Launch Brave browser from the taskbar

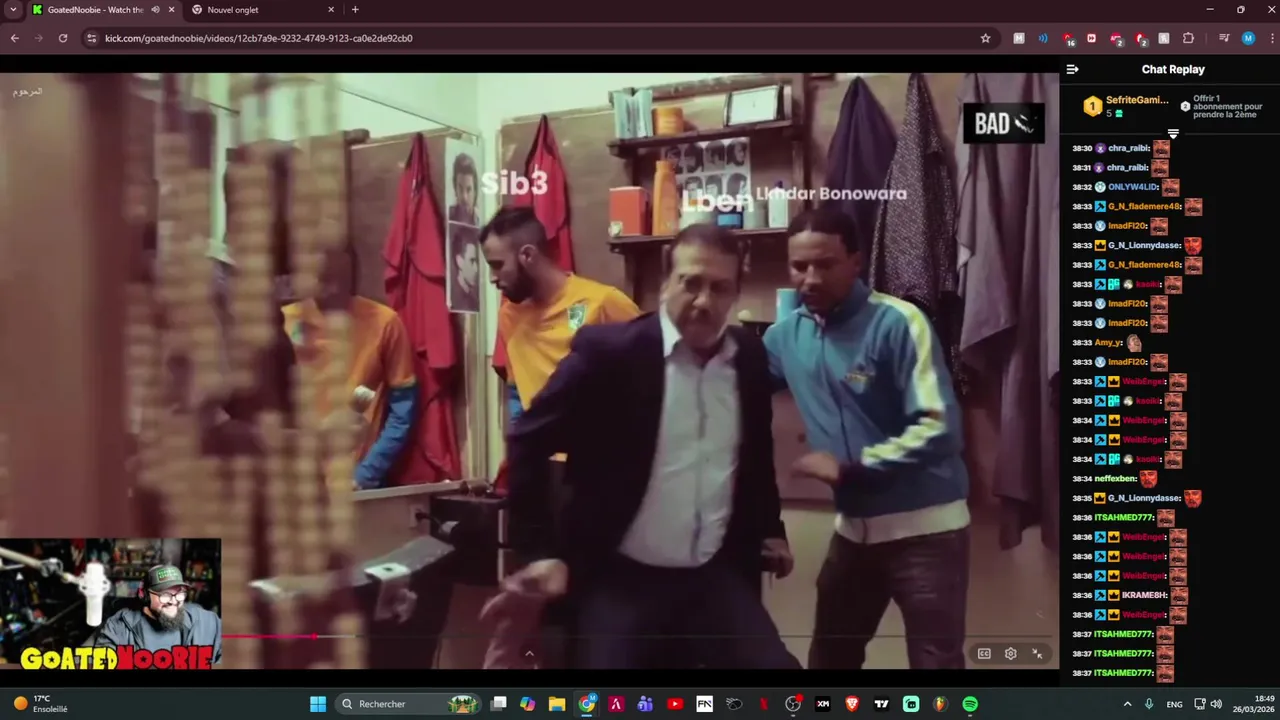tap(852, 704)
